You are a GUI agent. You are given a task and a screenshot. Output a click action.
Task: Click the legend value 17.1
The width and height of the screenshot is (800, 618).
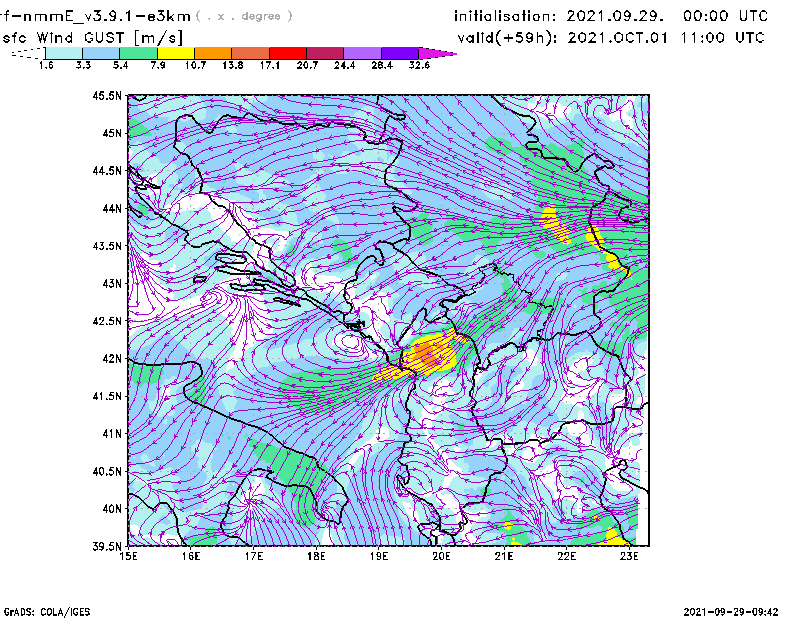tap(269, 65)
